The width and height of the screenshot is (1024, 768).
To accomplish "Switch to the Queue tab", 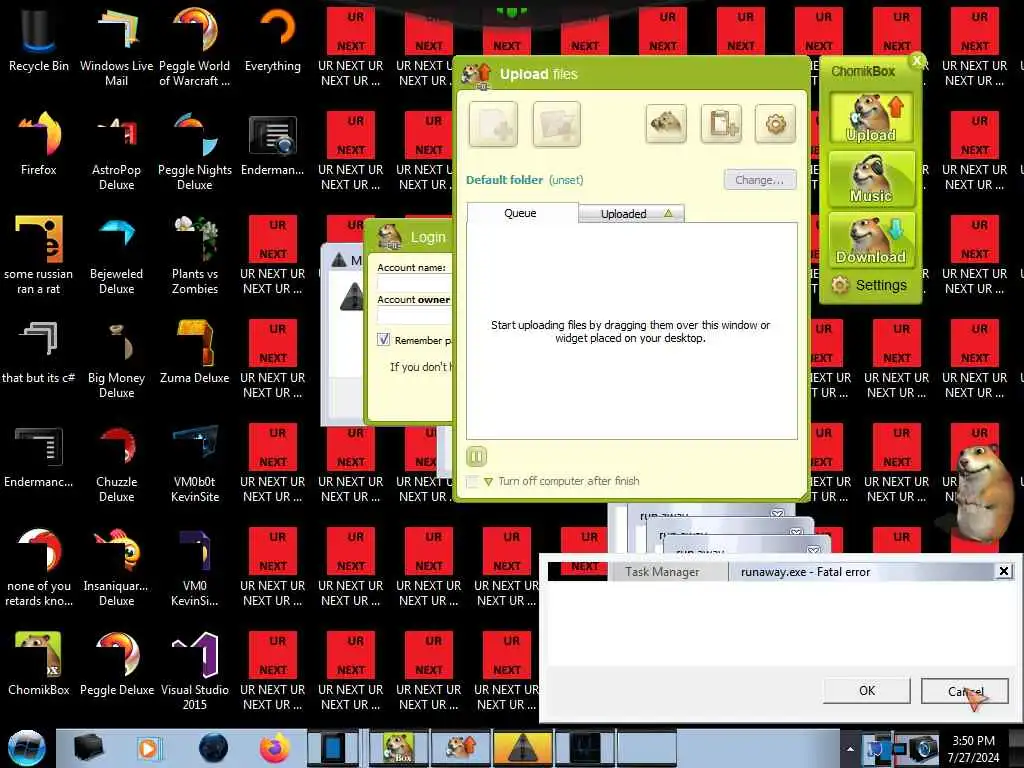I will pos(521,213).
